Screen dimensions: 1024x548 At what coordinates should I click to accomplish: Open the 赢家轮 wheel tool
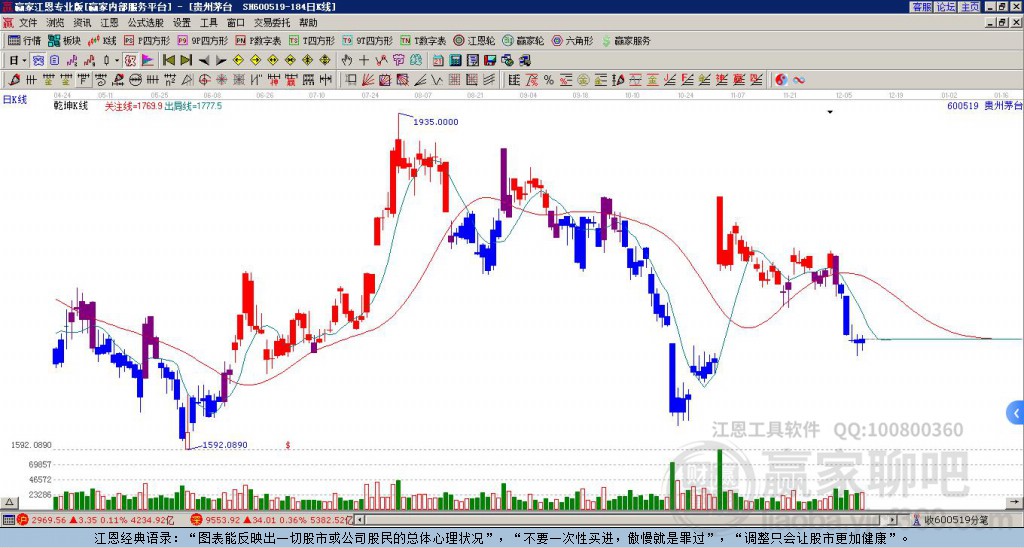tap(523, 40)
